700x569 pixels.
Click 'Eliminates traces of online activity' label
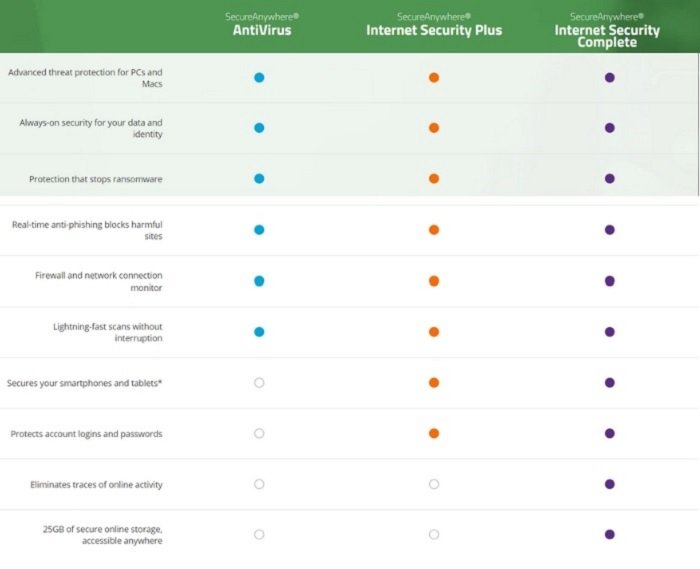click(x=96, y=485)
